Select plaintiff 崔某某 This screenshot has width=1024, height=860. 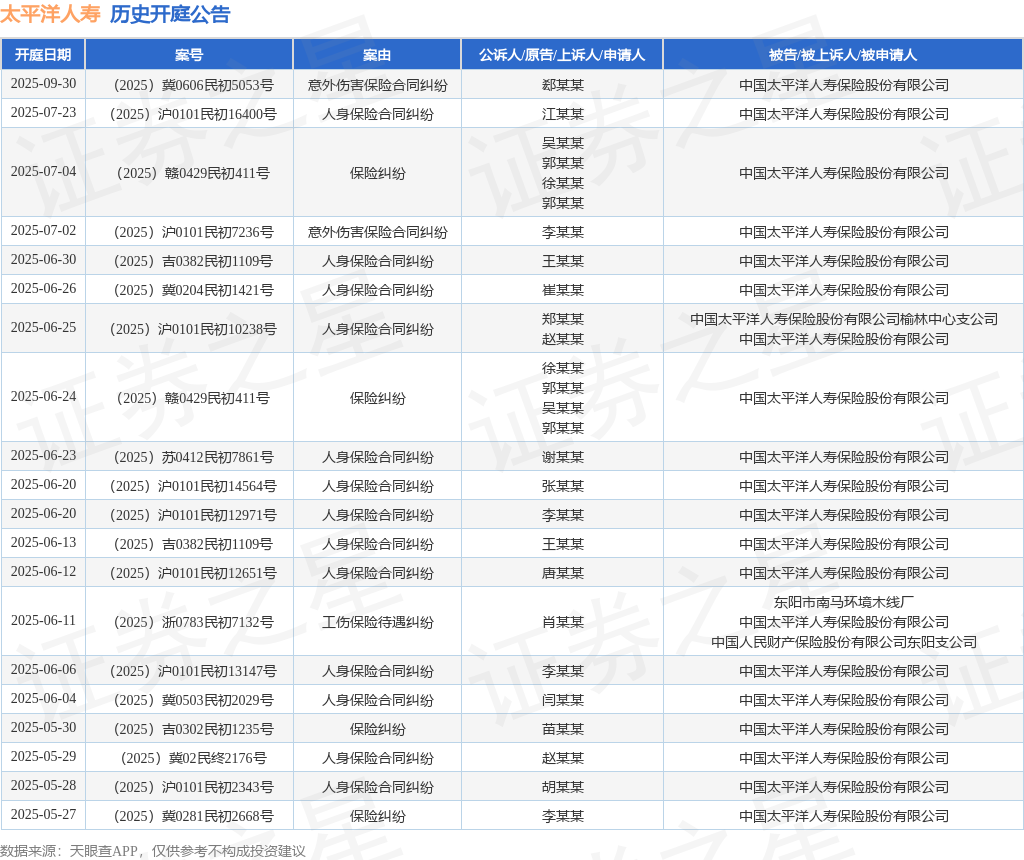coord(562,290)
